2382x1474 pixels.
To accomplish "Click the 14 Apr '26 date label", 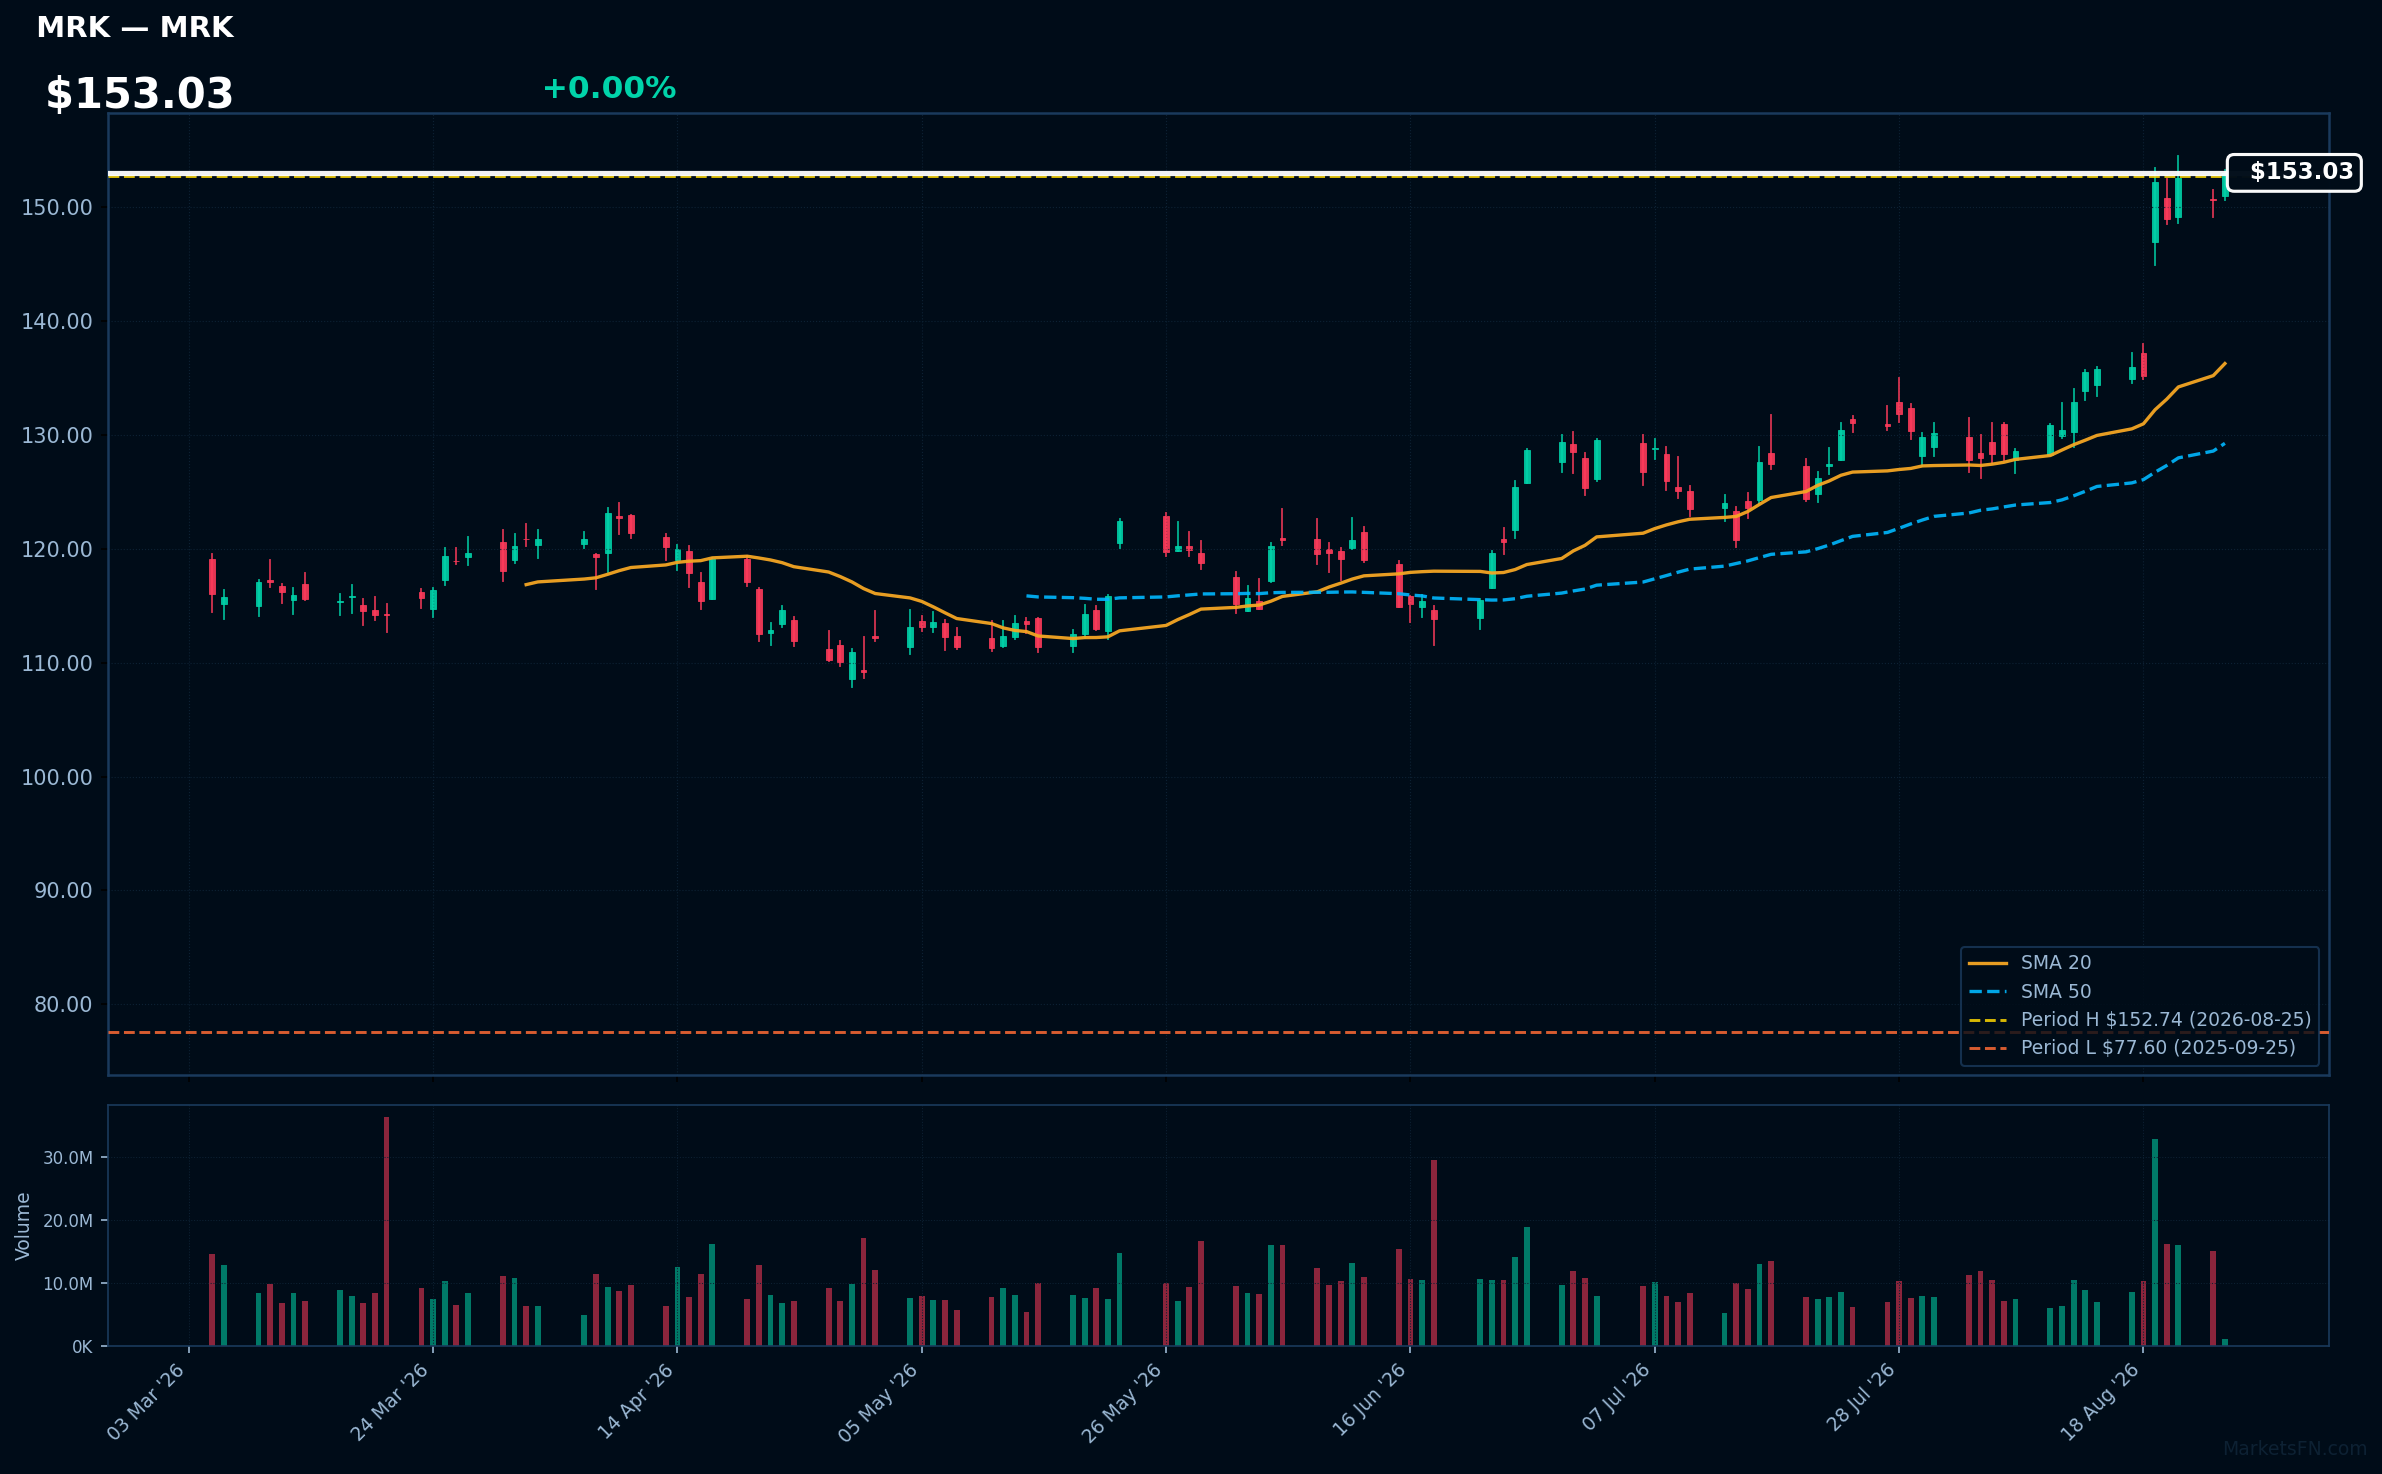I will [635, 1401].
